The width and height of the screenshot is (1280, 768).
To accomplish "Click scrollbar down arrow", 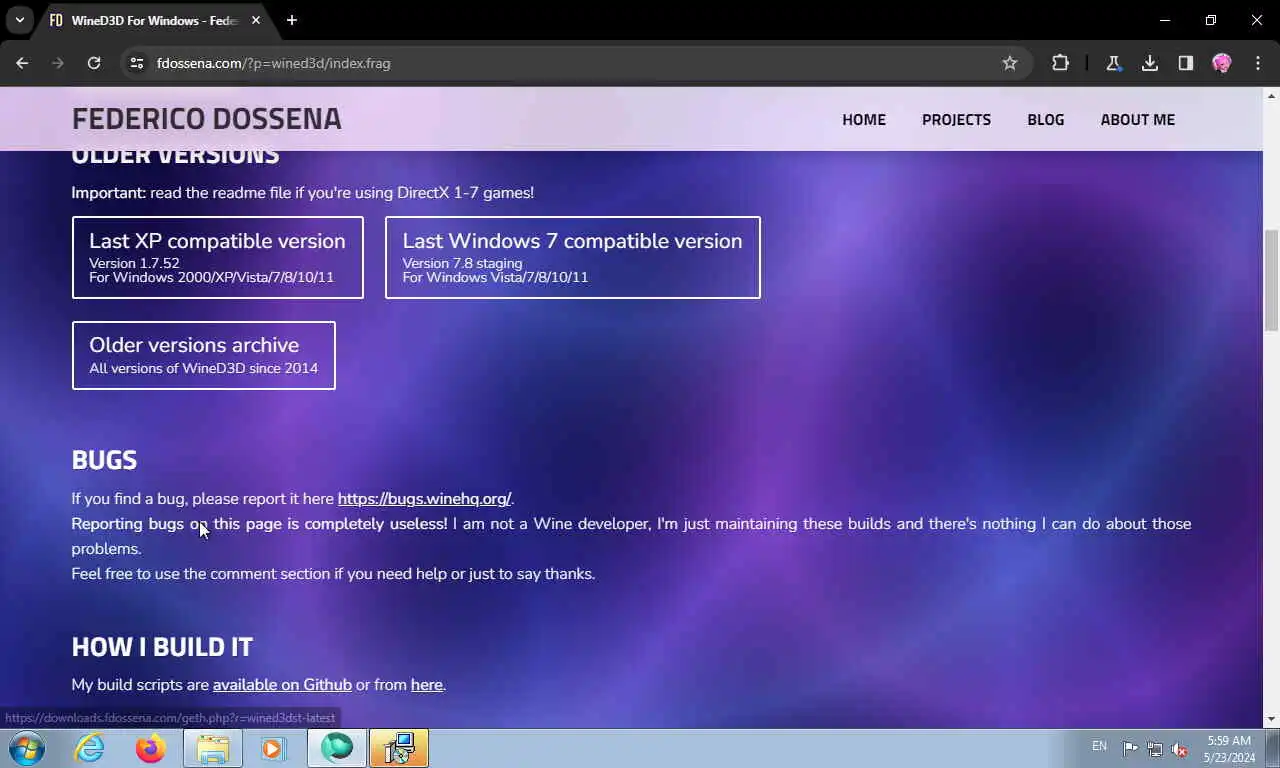I will pyautogui.click(x=1271, y=719).
